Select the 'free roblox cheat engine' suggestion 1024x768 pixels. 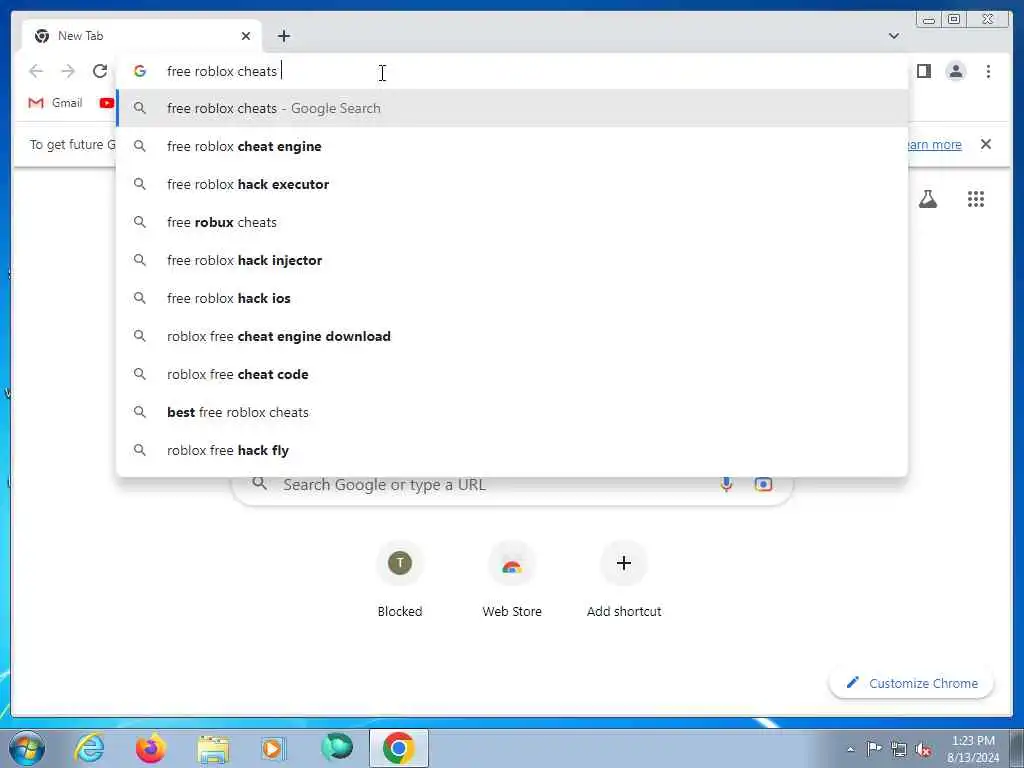(512, 146)
